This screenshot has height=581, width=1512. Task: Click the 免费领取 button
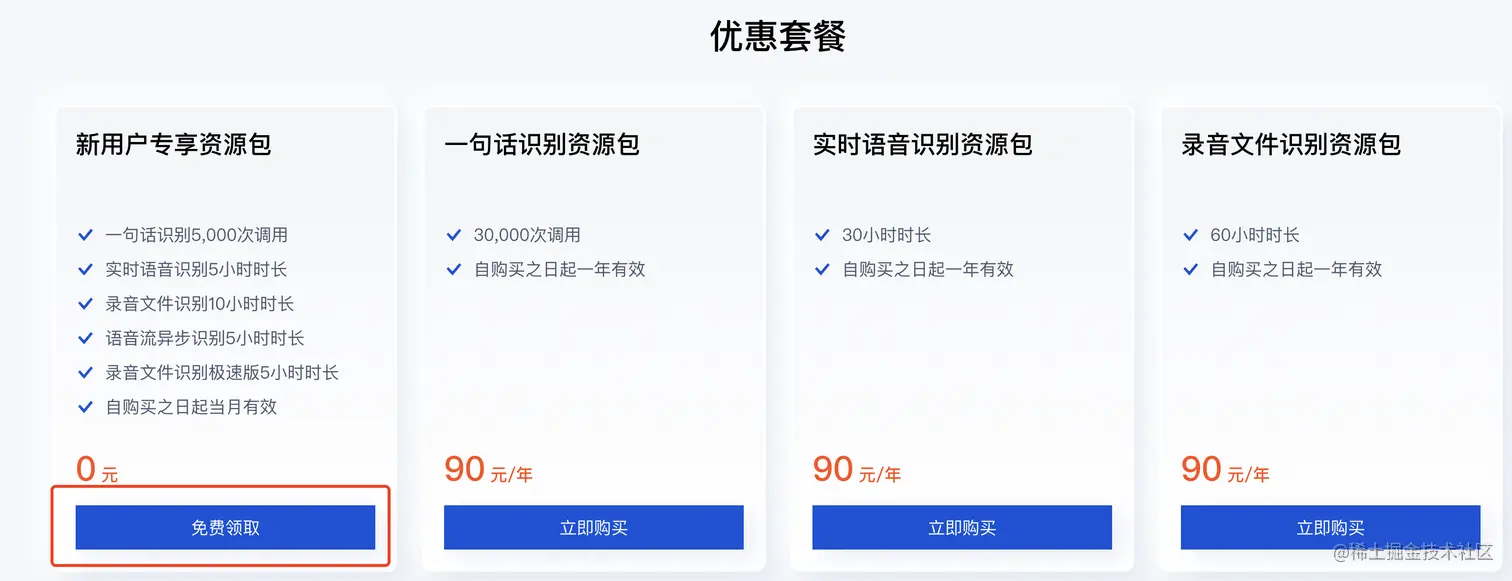point(225,527)
